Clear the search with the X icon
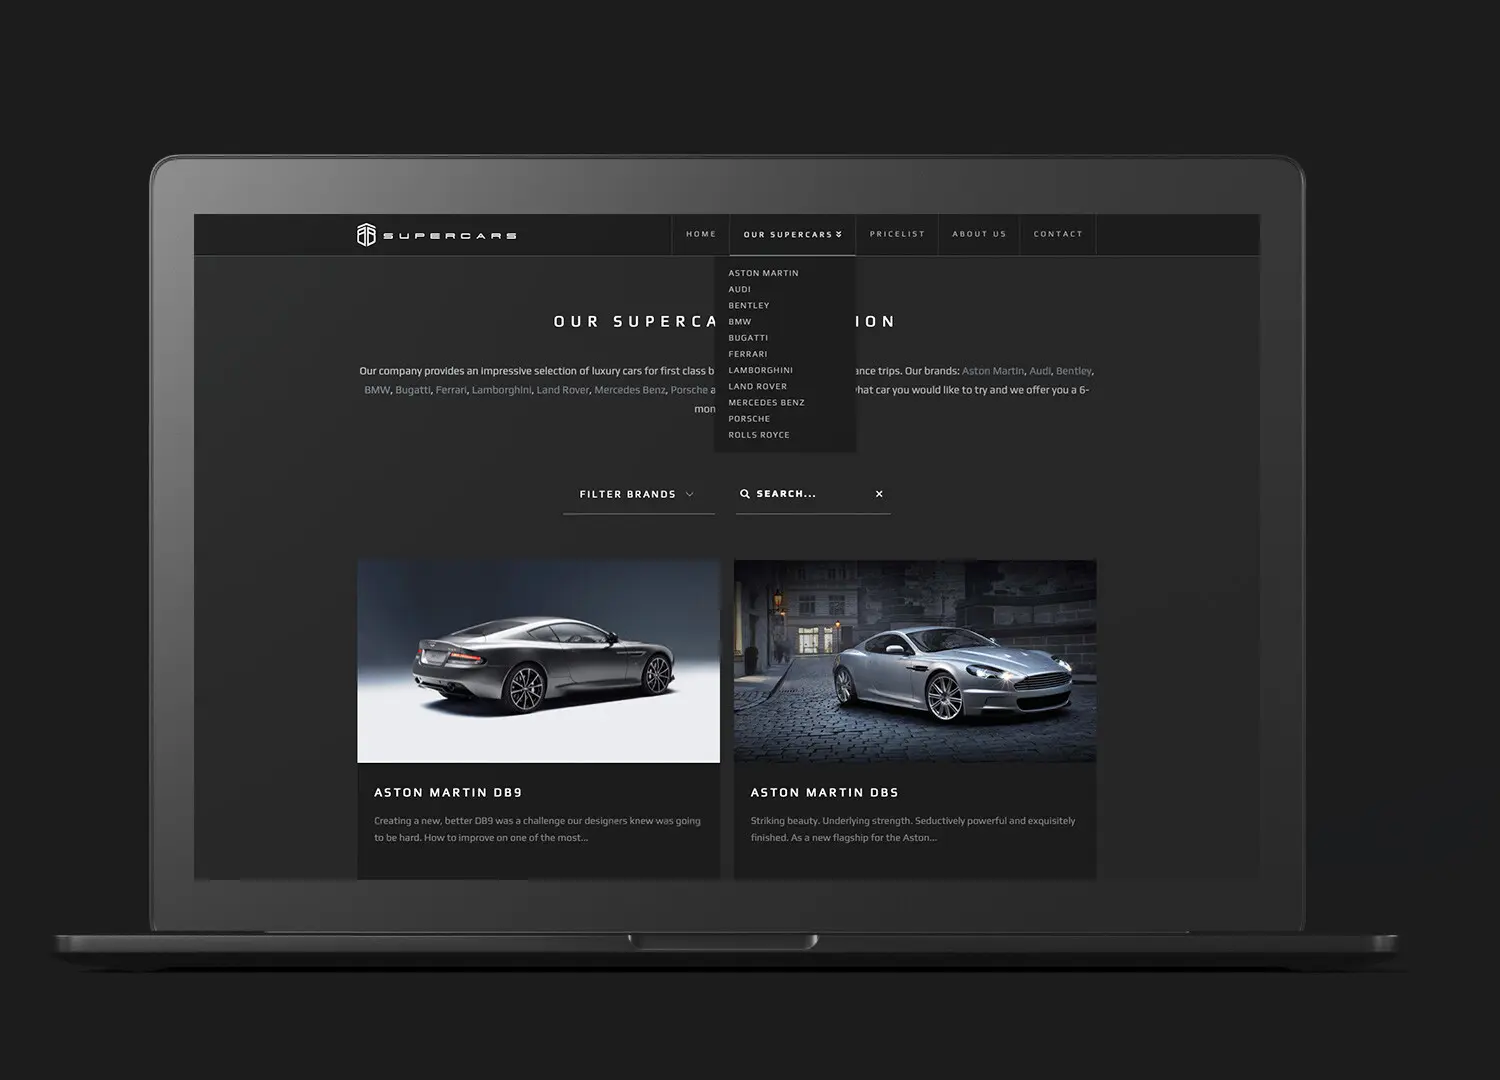This screenshot has width=1500, height=1080. pos(879,494)
